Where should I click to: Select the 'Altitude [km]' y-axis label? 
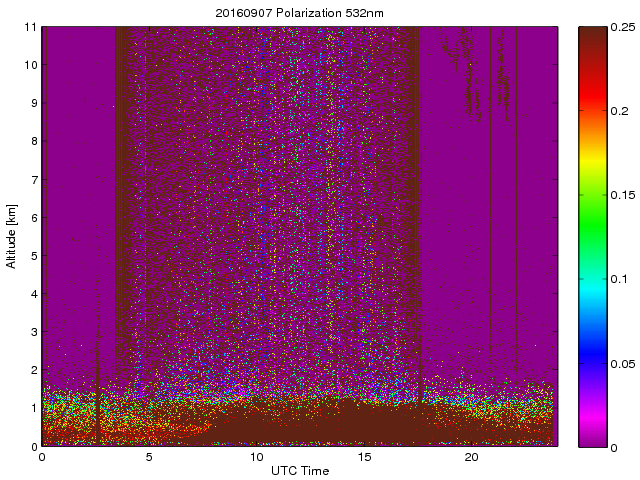coord(12,236)
